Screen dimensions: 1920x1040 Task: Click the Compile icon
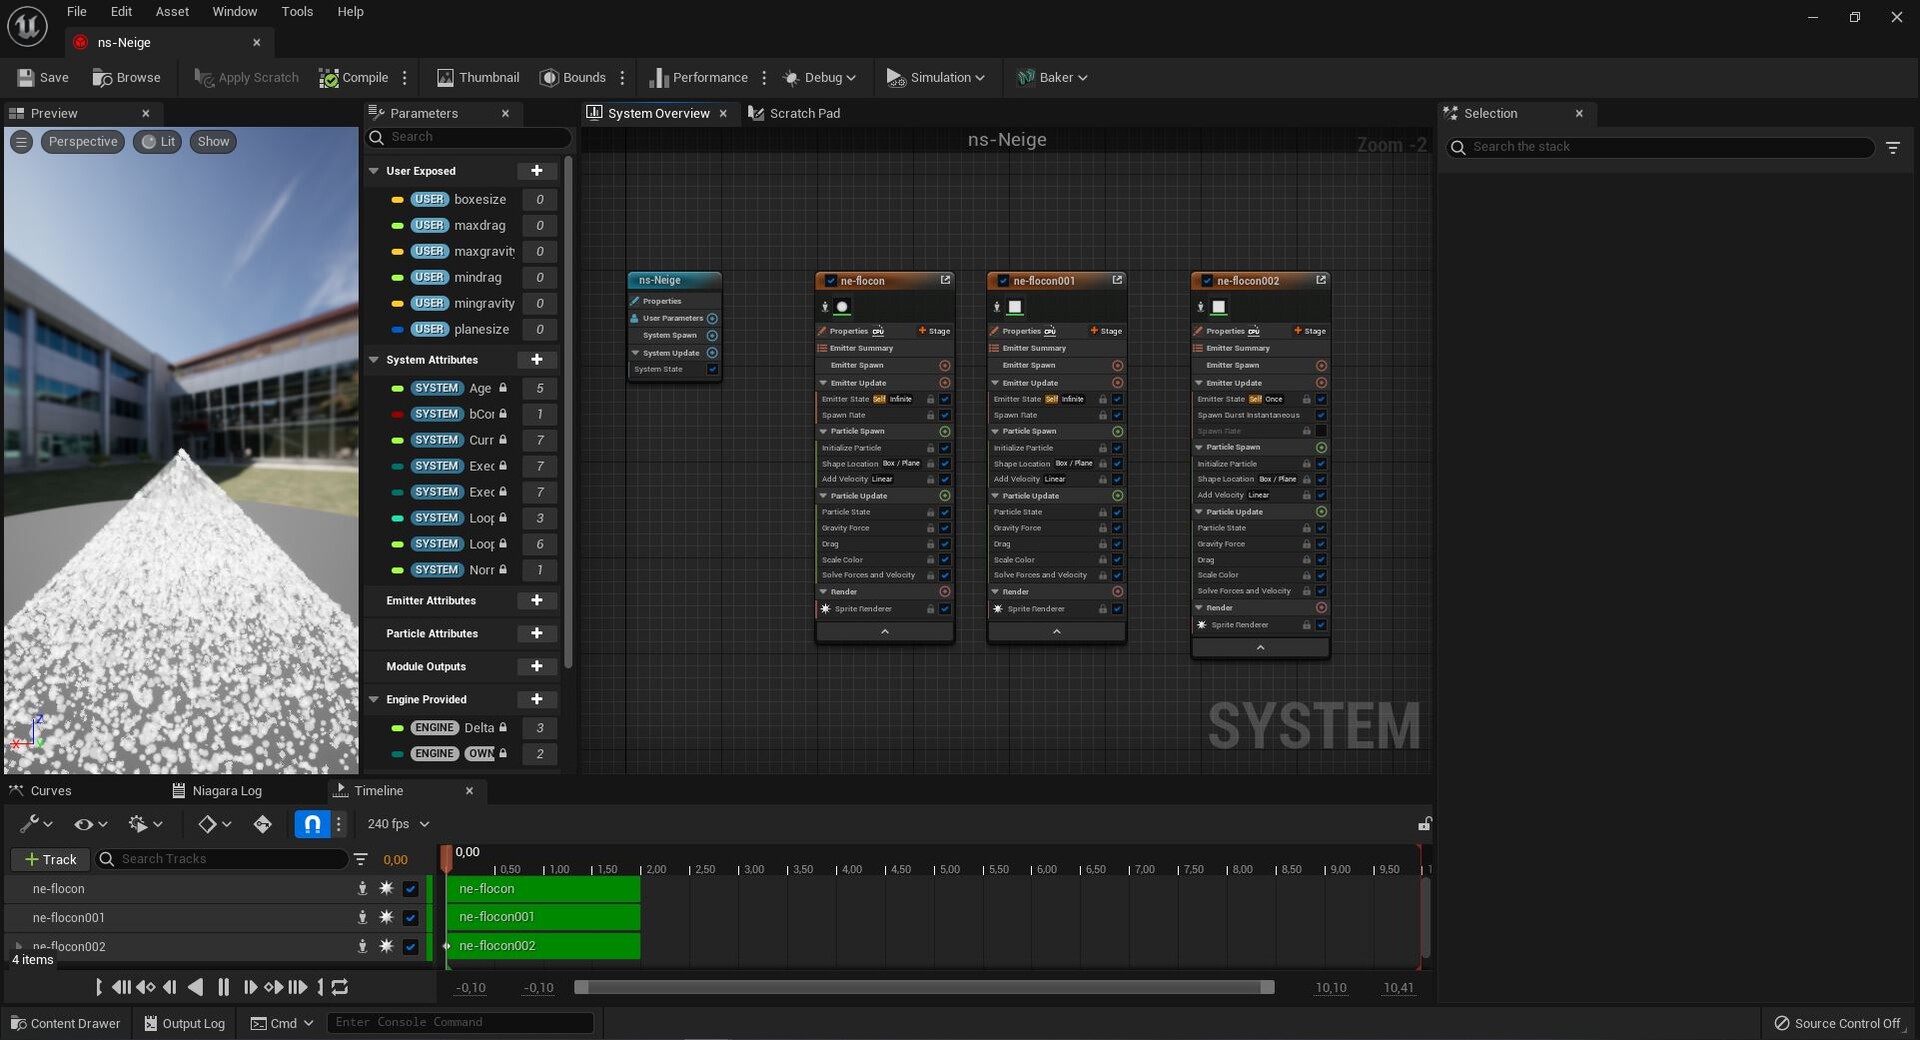click(x=328, y=77)
